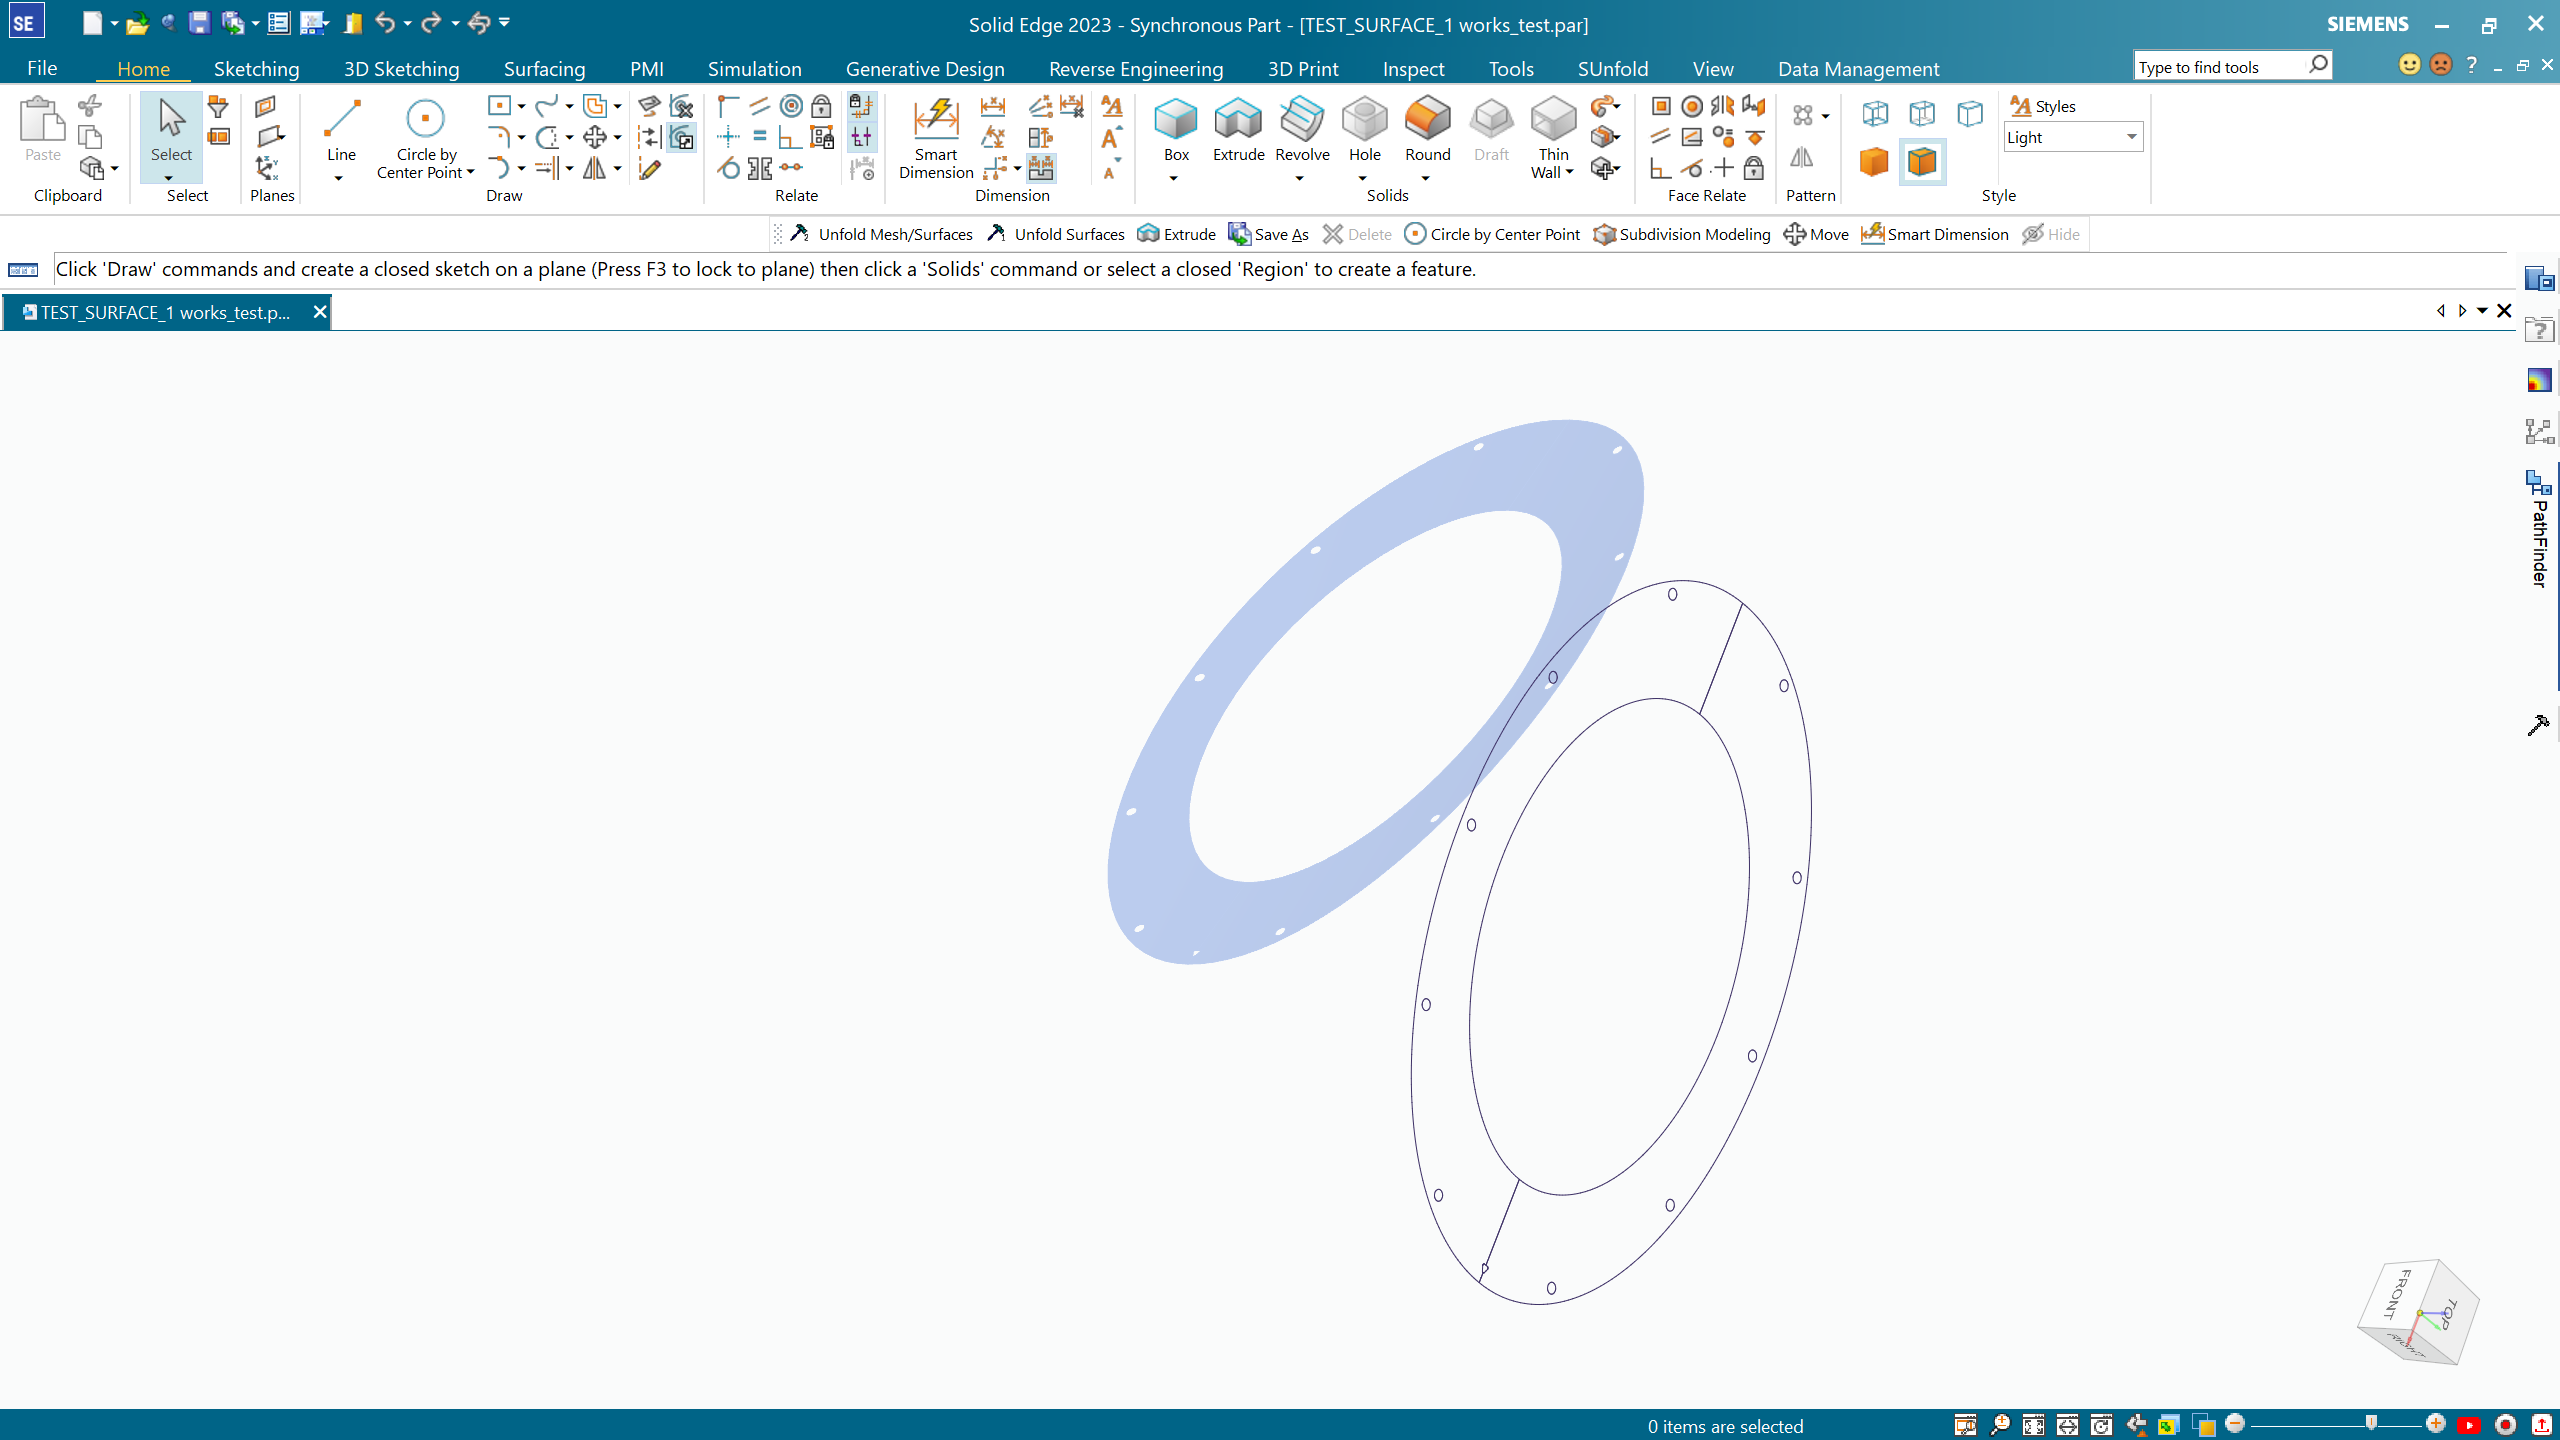
Task: Click the Round solids icon
Action: click(1427, 120)
